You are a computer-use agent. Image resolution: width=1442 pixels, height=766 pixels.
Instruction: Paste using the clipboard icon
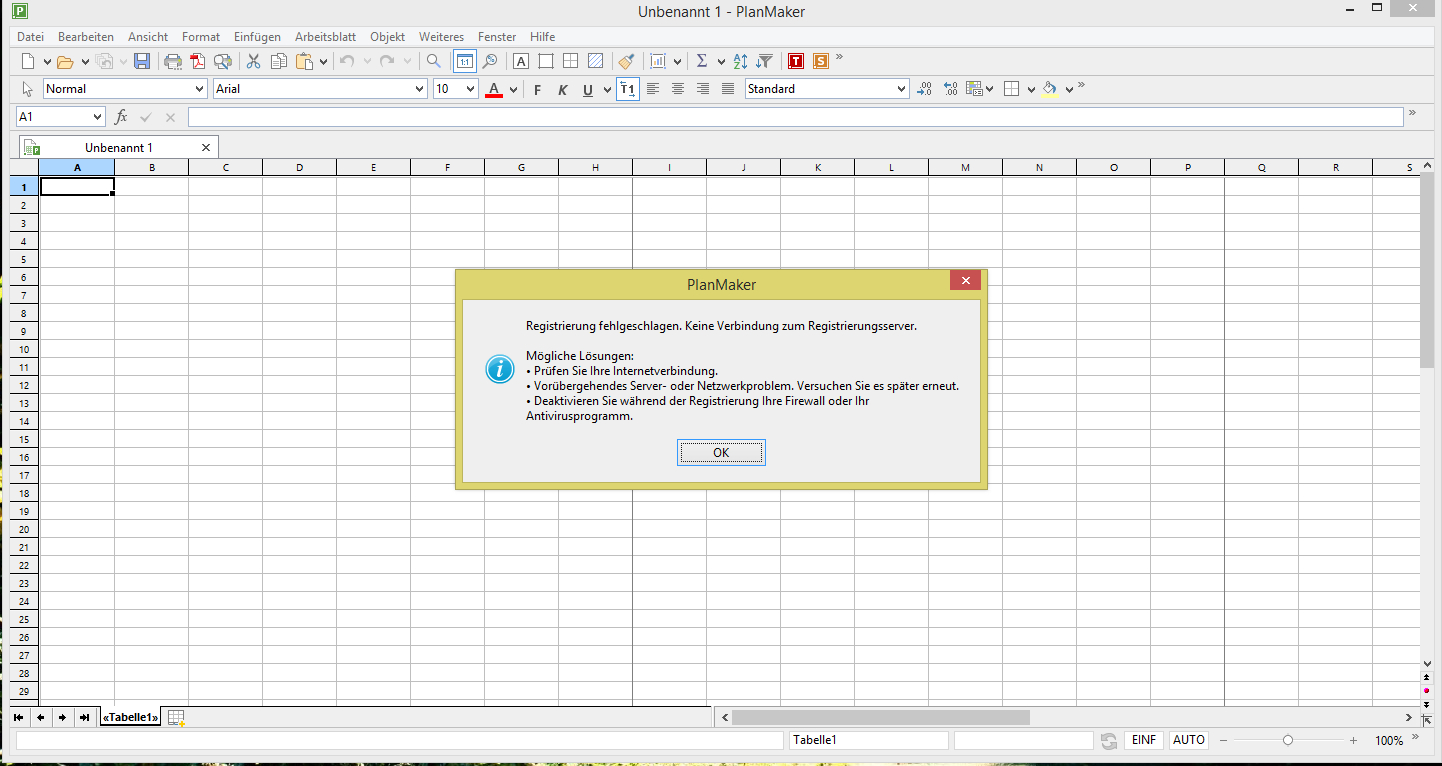[x=304, y=62]
